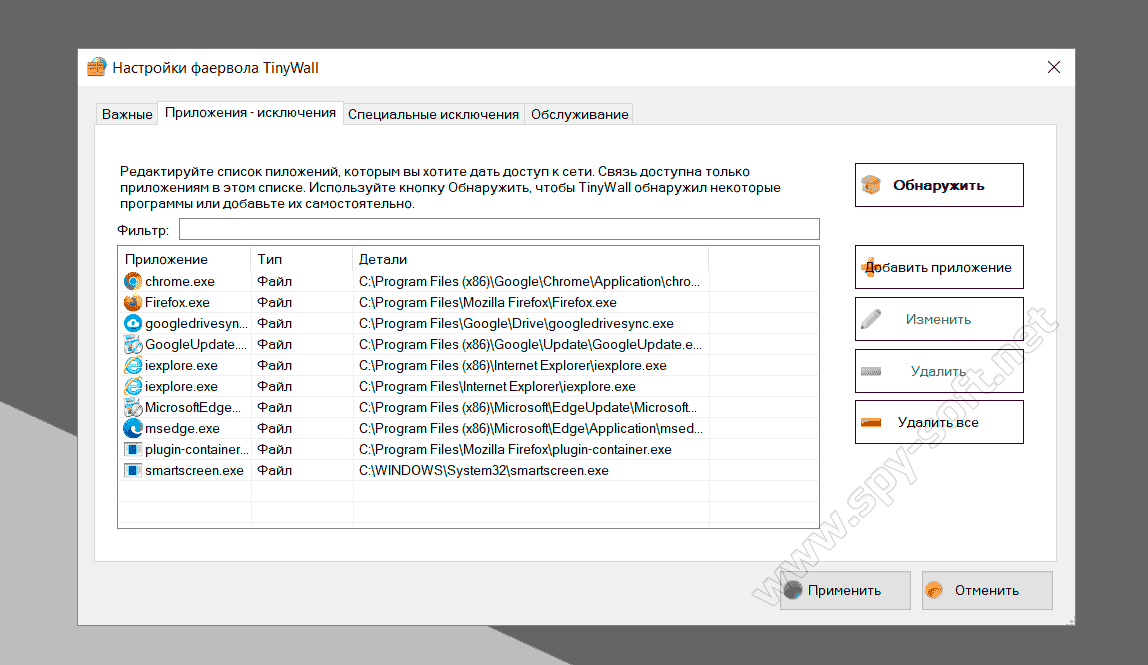Click the Добавить приложение button
The width and height of the screenshot is (1148, 665).
pyautogui.click(x=939, y=267)
